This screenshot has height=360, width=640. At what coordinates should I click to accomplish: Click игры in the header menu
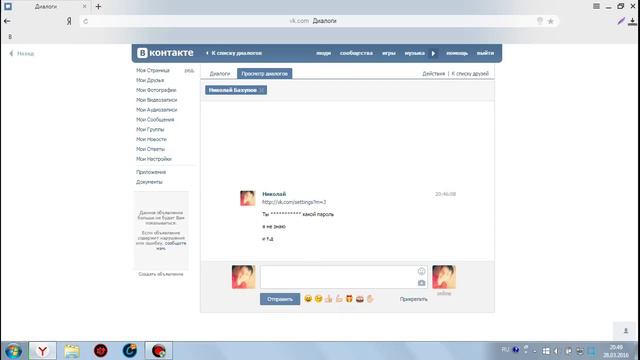point(389,53)
